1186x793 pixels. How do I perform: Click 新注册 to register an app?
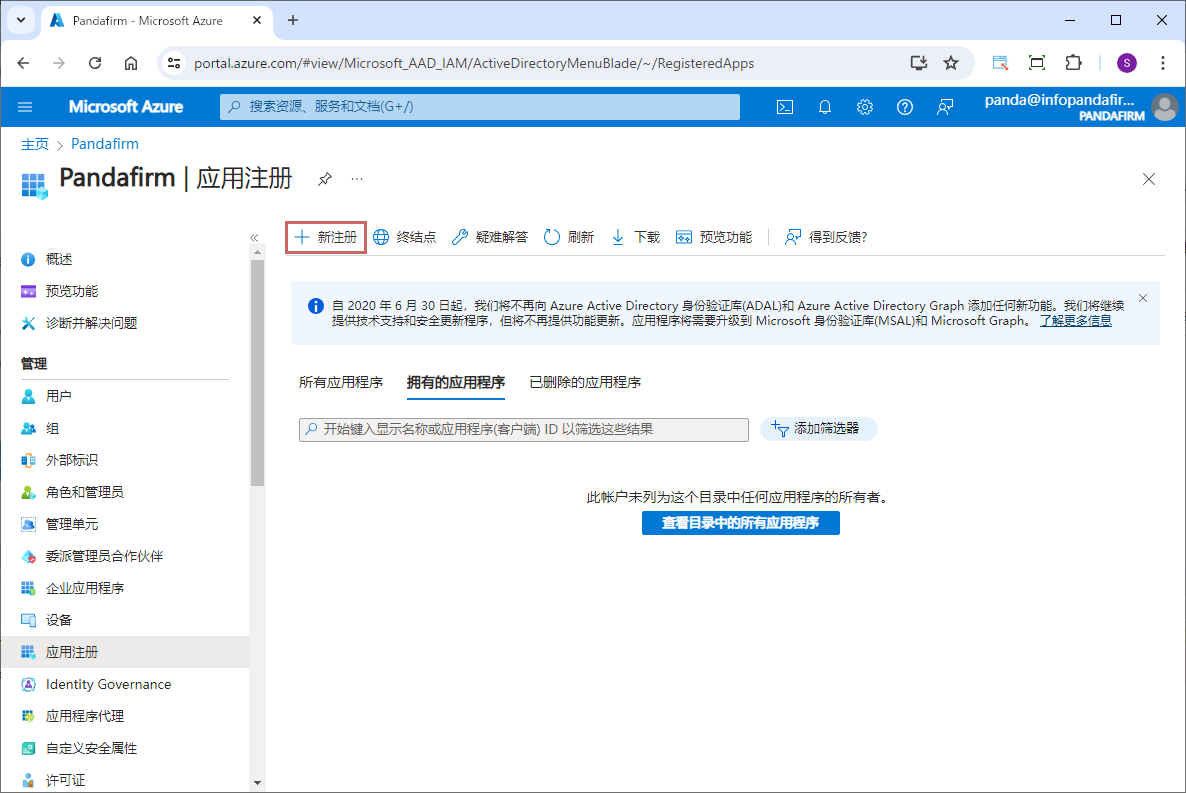point(326,237)
